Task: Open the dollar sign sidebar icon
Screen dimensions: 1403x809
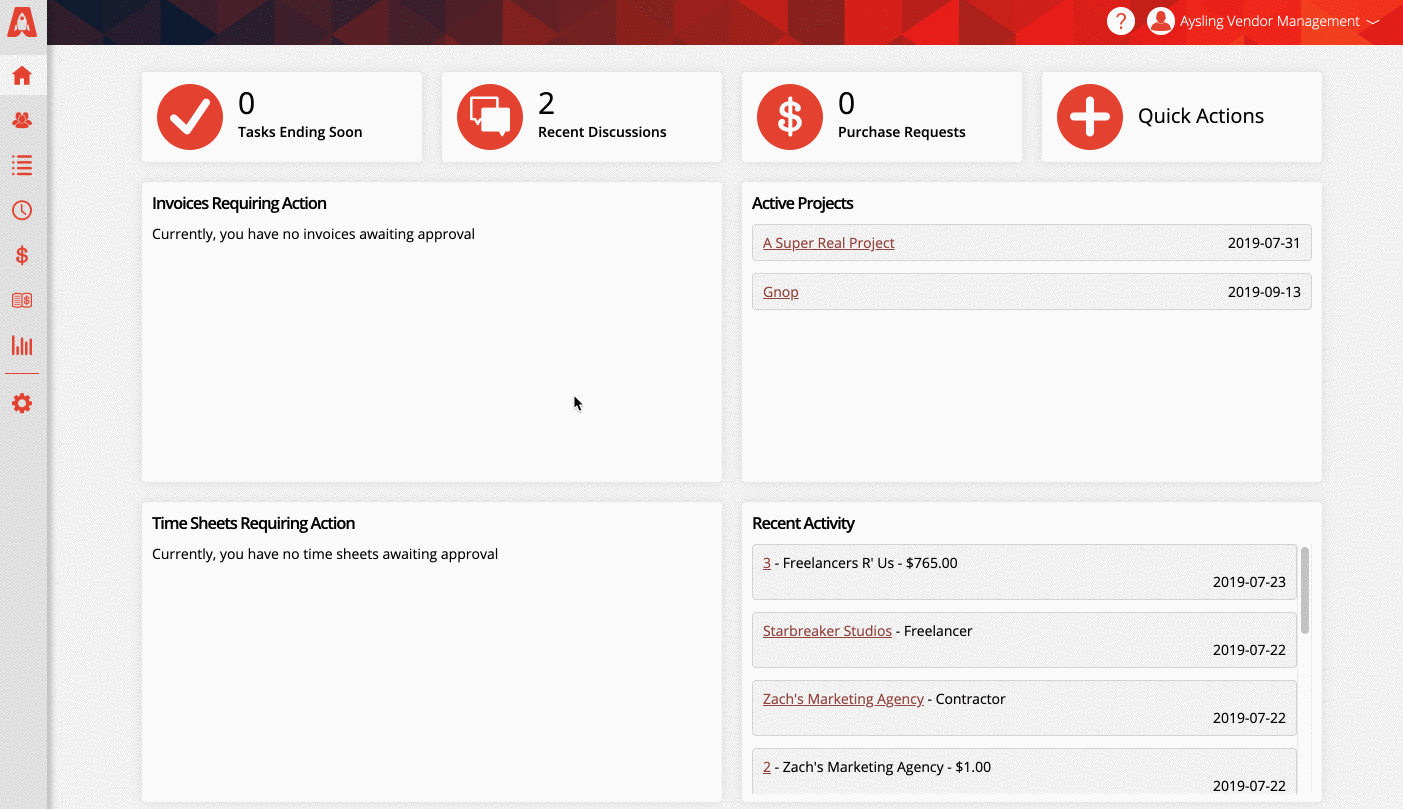Action: click(22, 255)
